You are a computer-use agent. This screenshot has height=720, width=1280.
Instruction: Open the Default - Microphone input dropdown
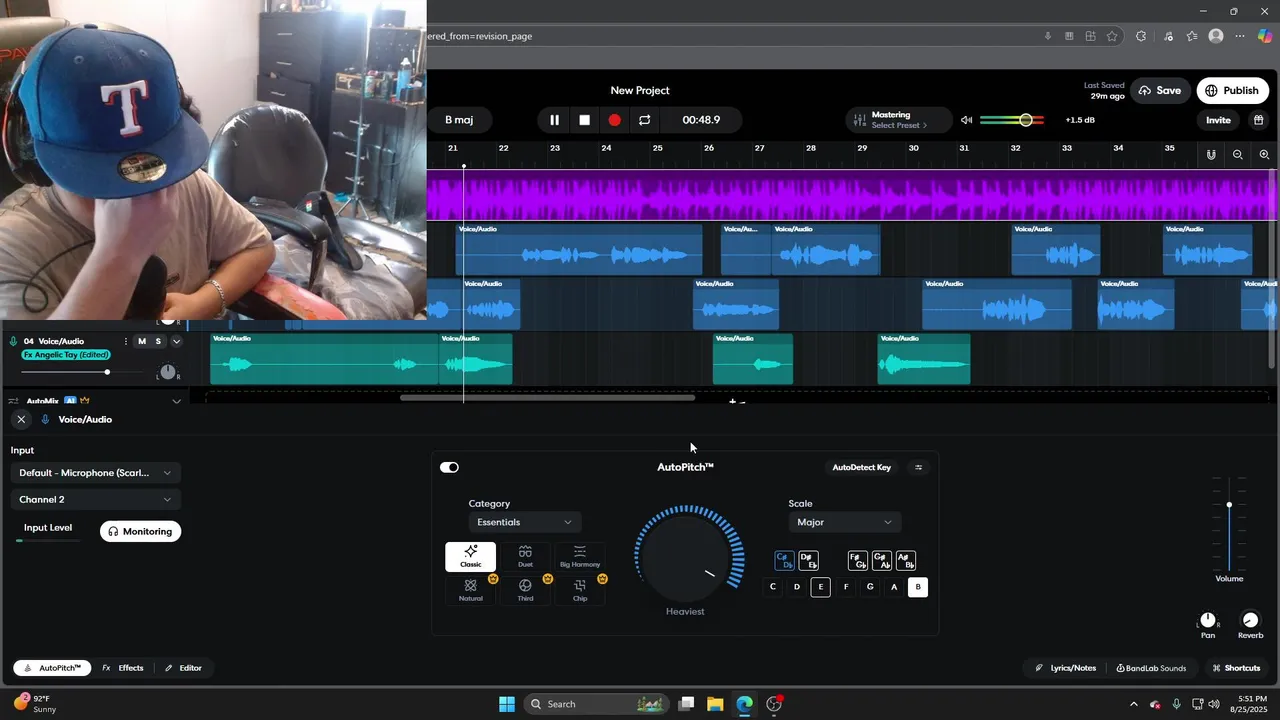click(95, 473)
